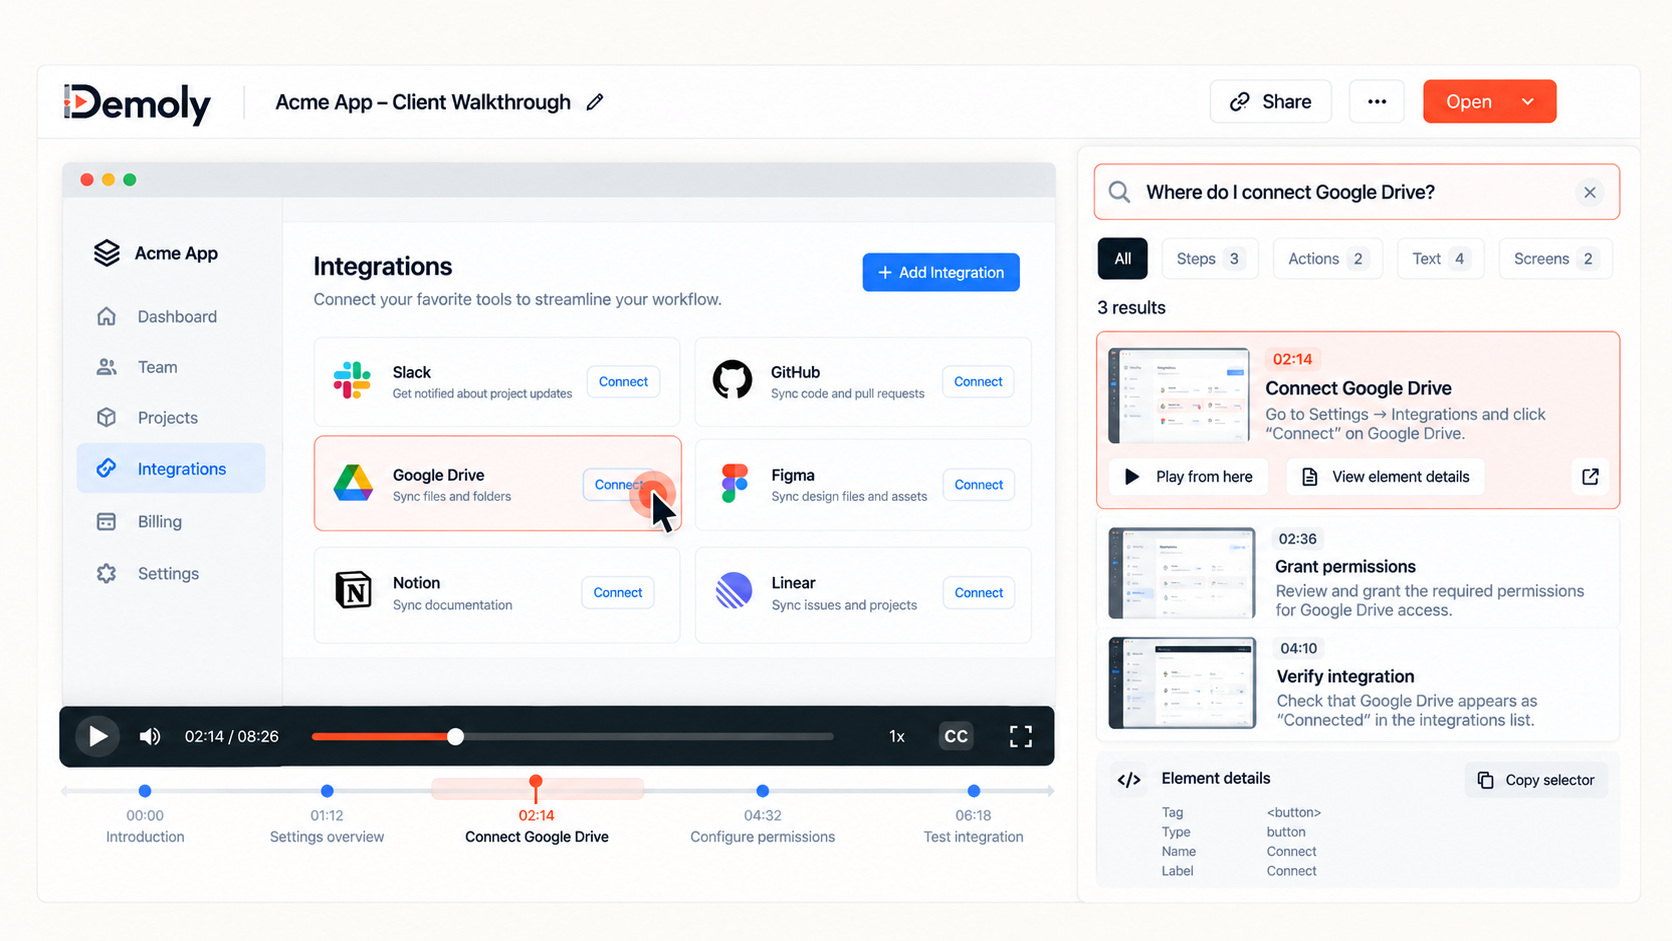The height and width of the screenshot is (941, 1672).
Task: Click Play from here on the first result
Action: click(x=1188, y=477)
